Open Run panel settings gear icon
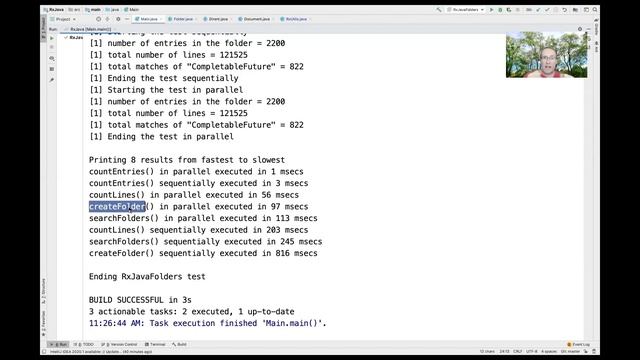Image resolution: width=640 pixels, height=360 pixels. click(x=580, y=29)
